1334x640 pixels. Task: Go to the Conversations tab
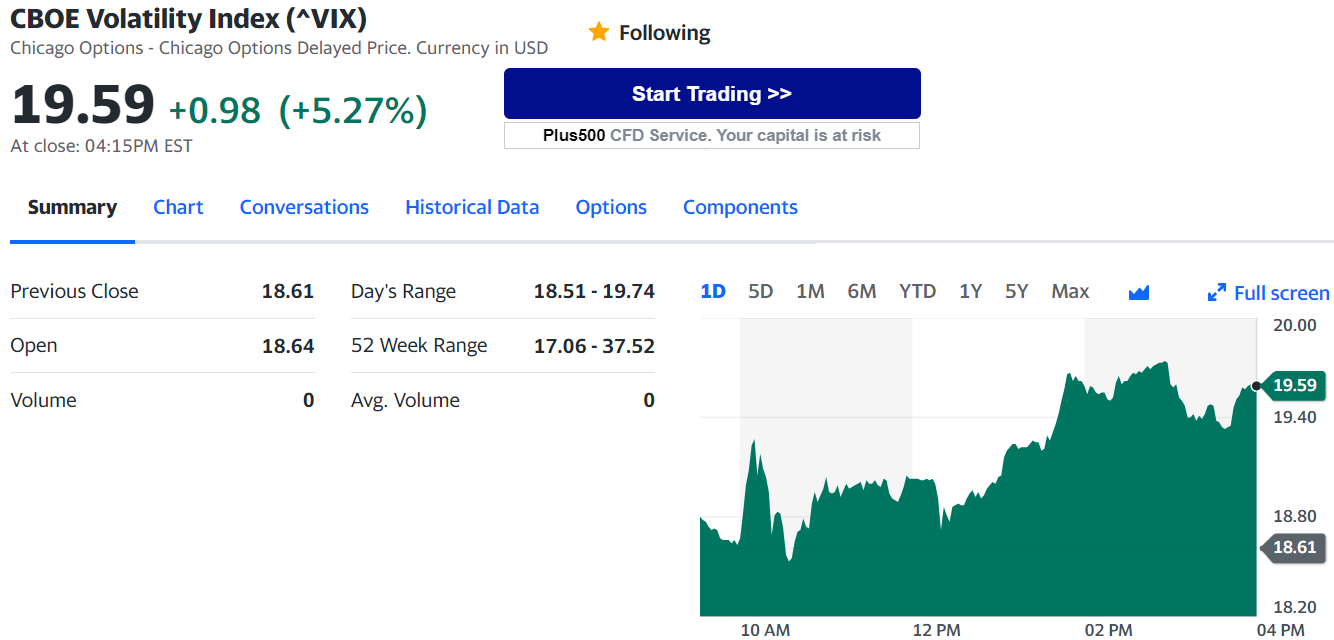coord(304,207)
